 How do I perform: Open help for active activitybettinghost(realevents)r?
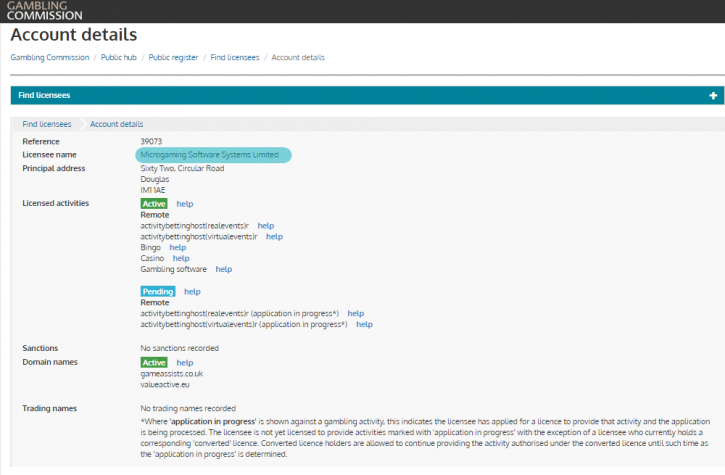pyautogui.click(x=266, y=226)
